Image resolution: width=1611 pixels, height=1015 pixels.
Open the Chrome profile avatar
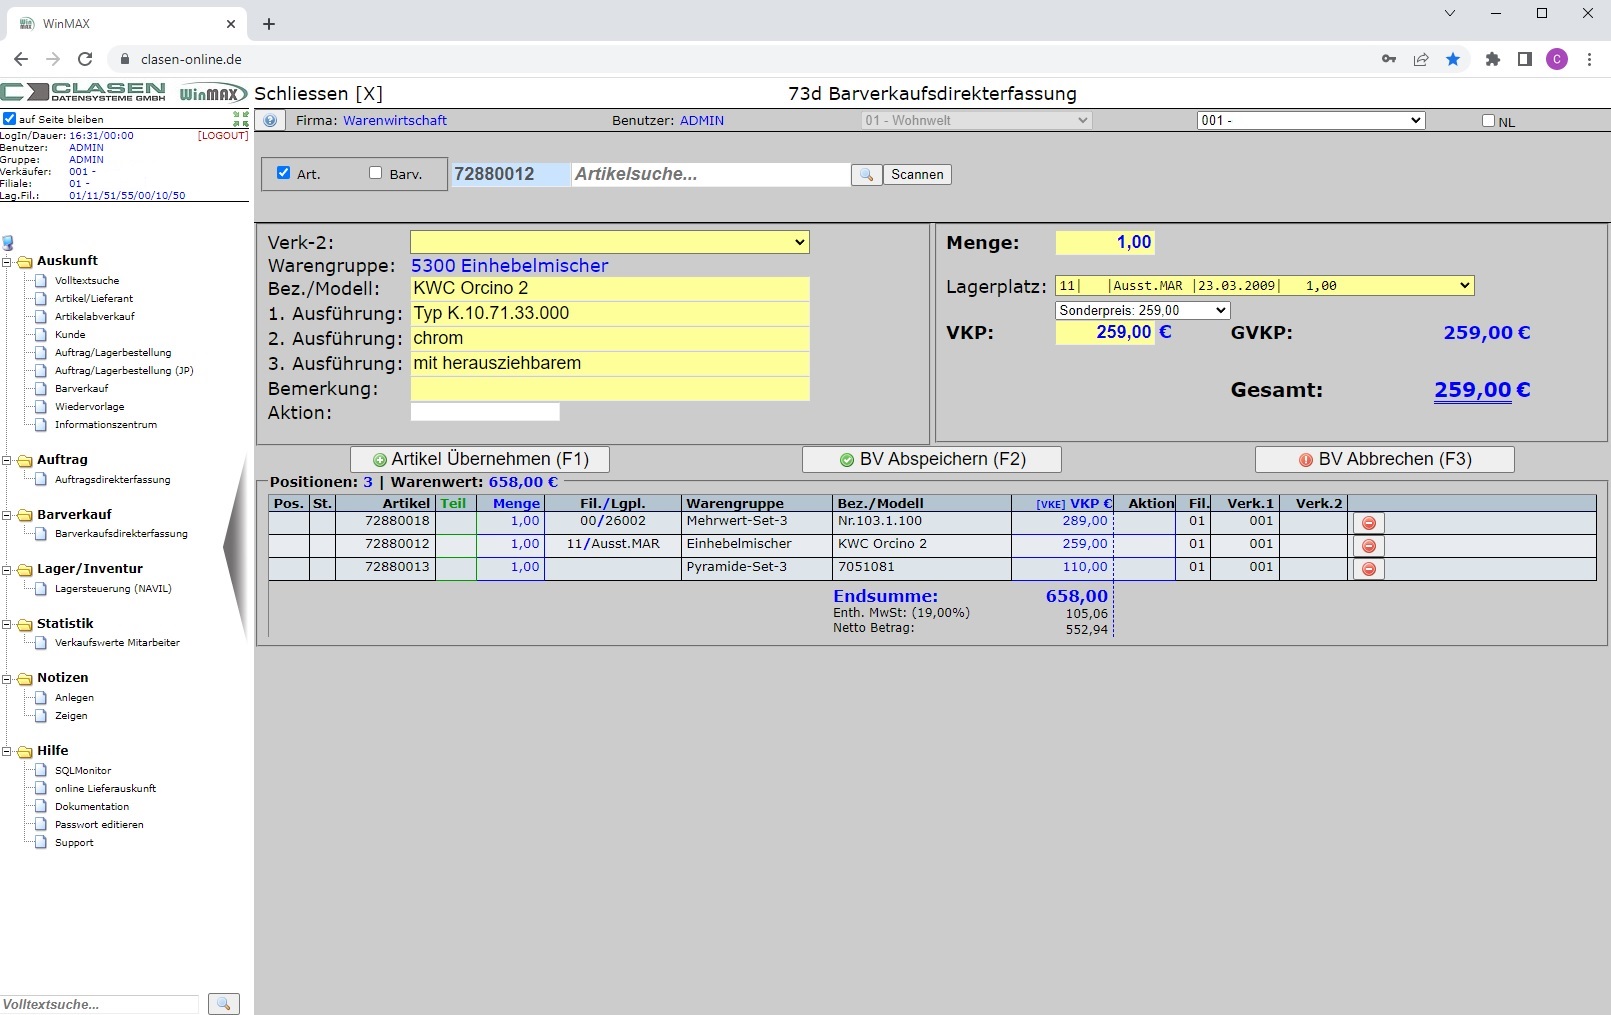pyautogui.click(x=1557, y=59)
